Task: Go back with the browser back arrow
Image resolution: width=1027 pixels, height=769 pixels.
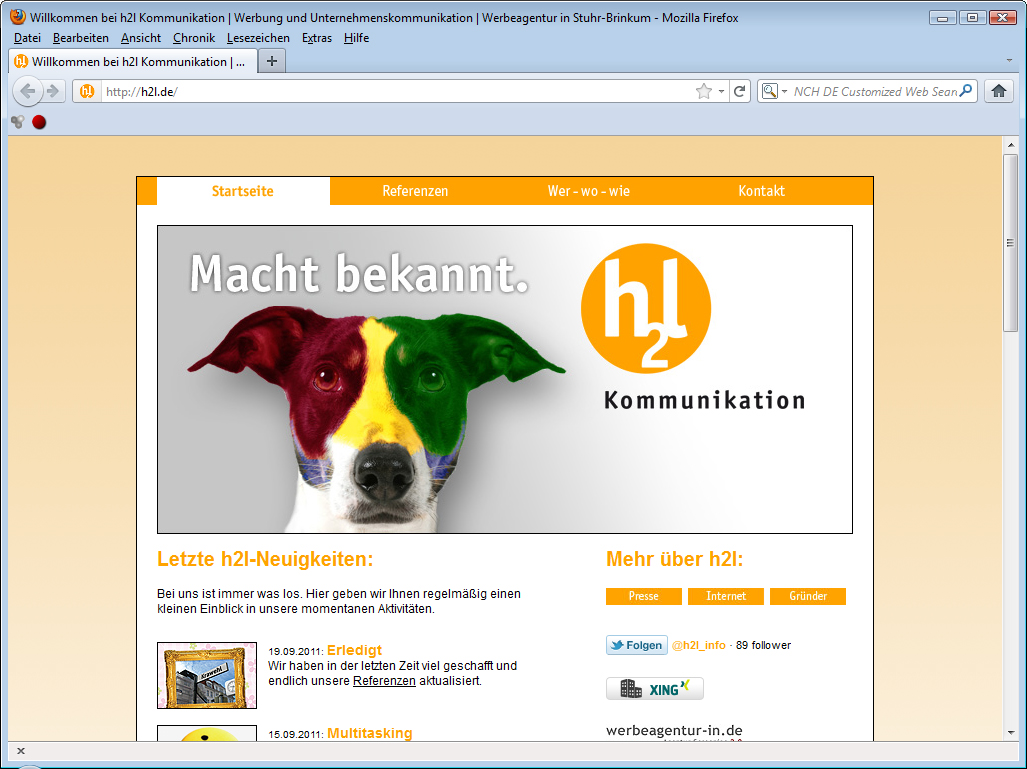Action: [x=28, y=91]
